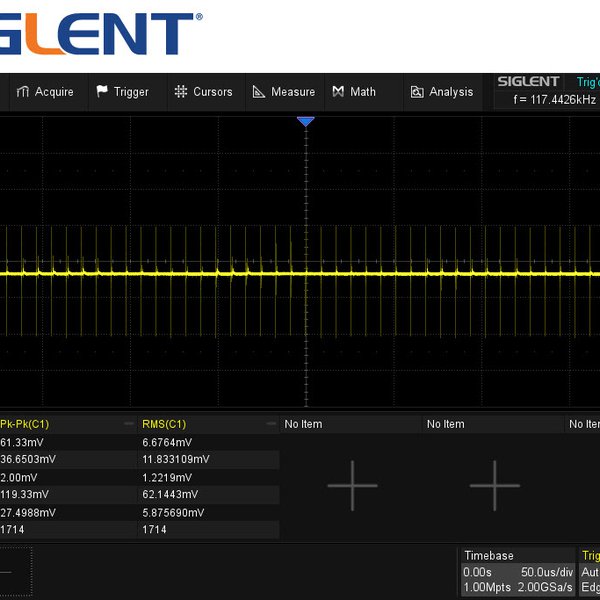Collapse the Pk-Pk(C1) measurement column

point(128,424)
